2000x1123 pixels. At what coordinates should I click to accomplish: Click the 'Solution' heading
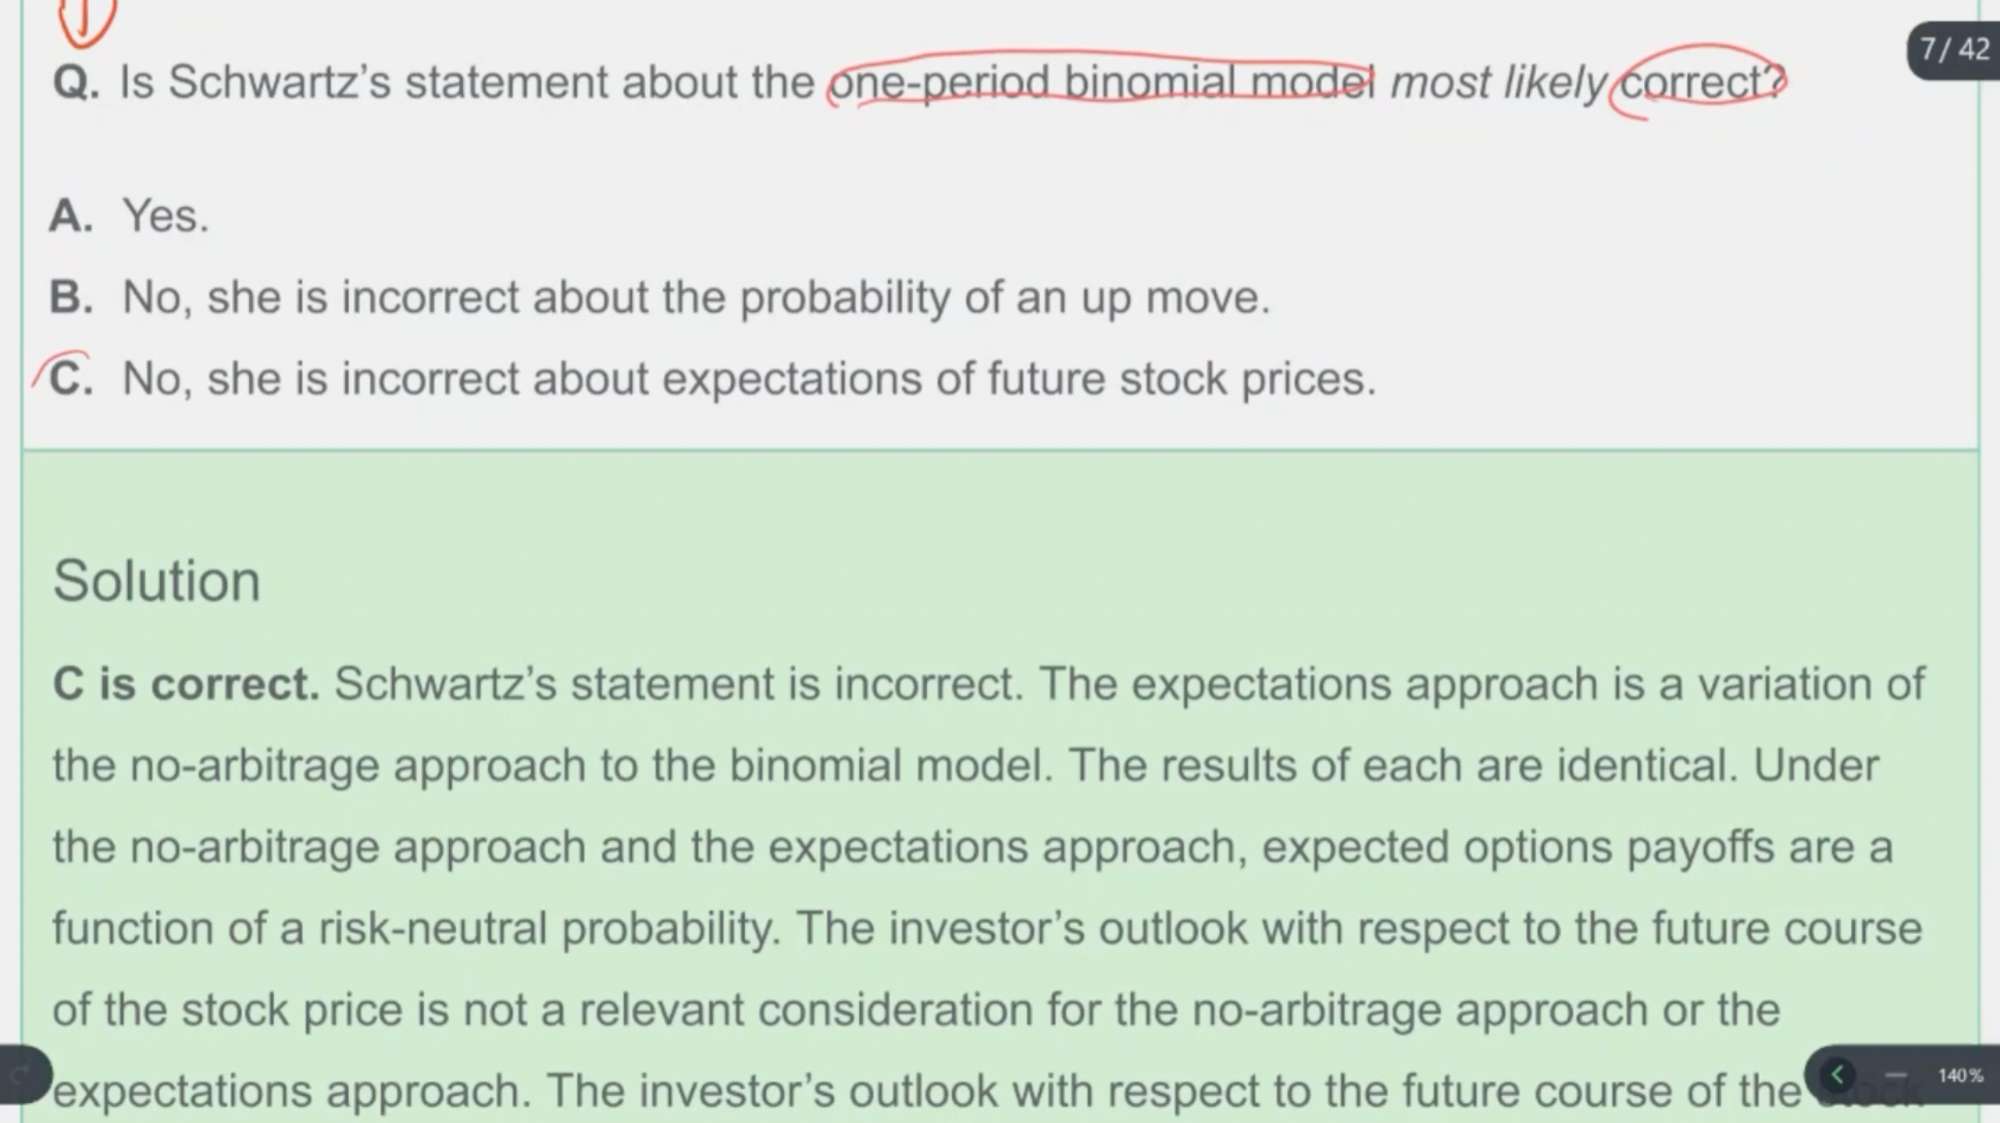pos(157,581)
